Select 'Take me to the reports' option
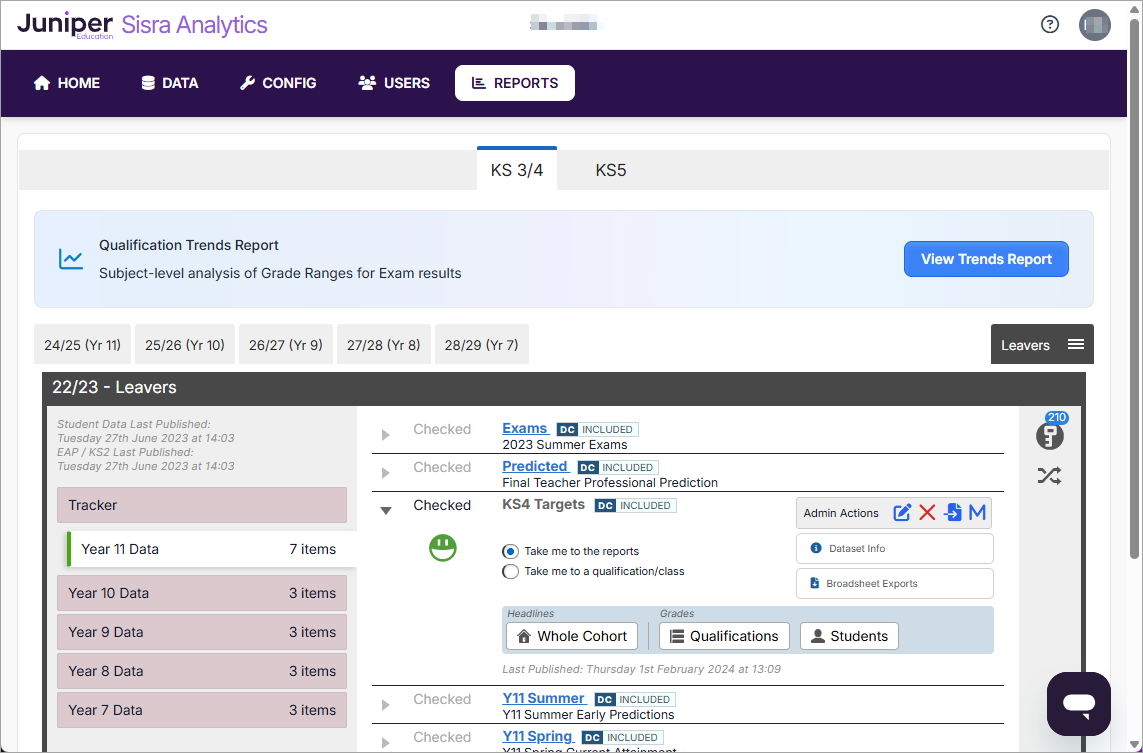 [x=511, y=551]
